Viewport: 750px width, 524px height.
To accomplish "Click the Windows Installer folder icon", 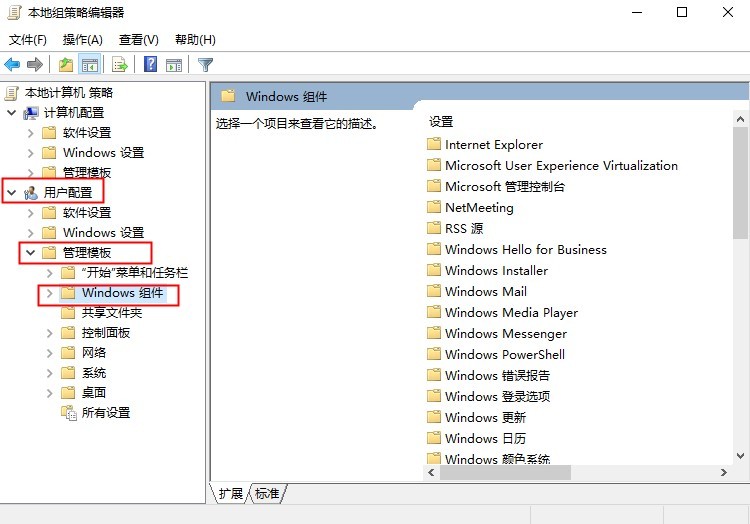I will [x=434, y=270].
